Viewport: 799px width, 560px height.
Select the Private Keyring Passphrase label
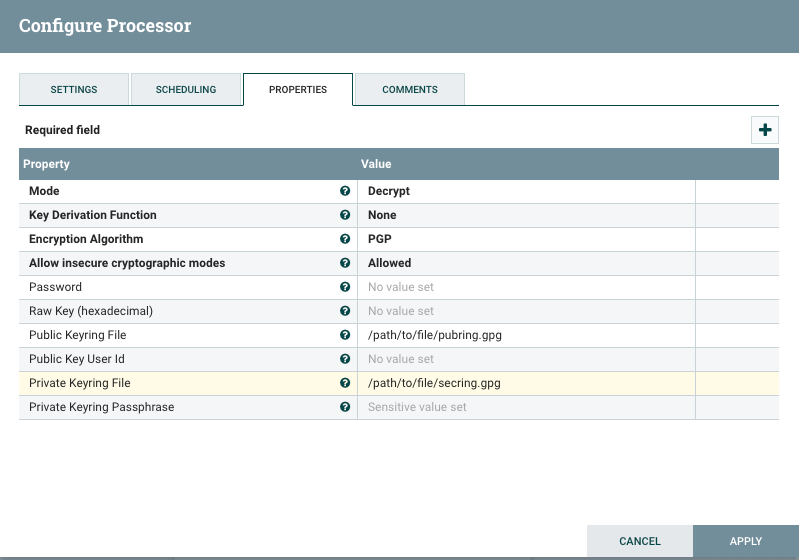click(101, 407)
